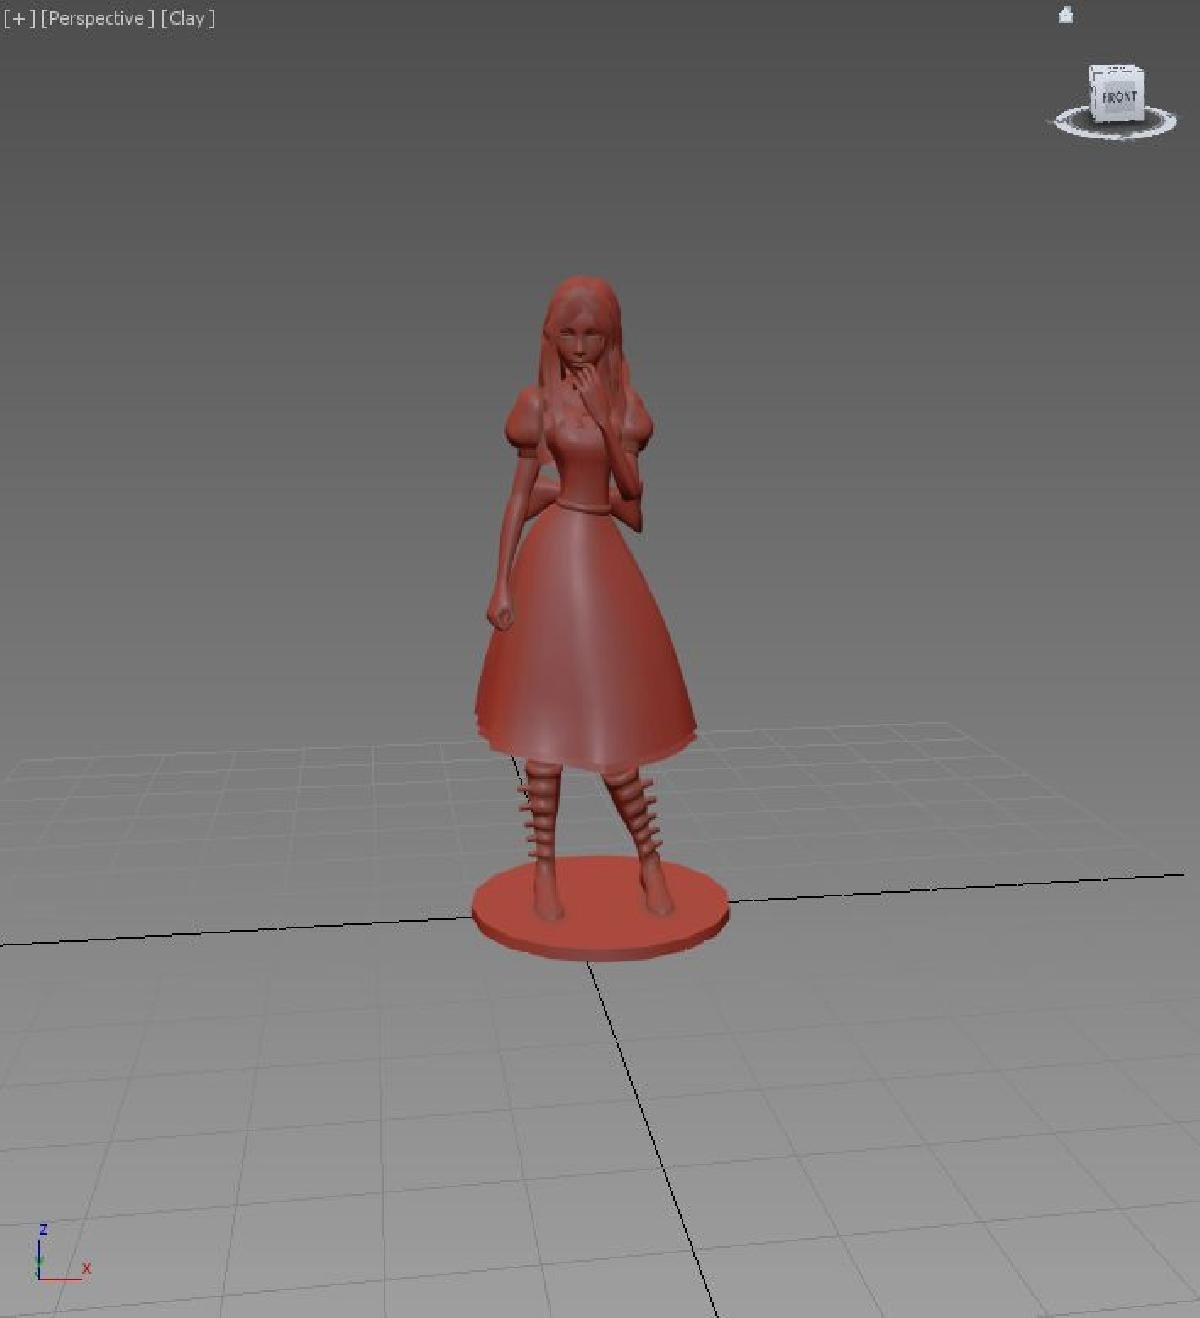
Task: Click the top-left corner of the ViewCube
Action: [x=1090, y=66]
